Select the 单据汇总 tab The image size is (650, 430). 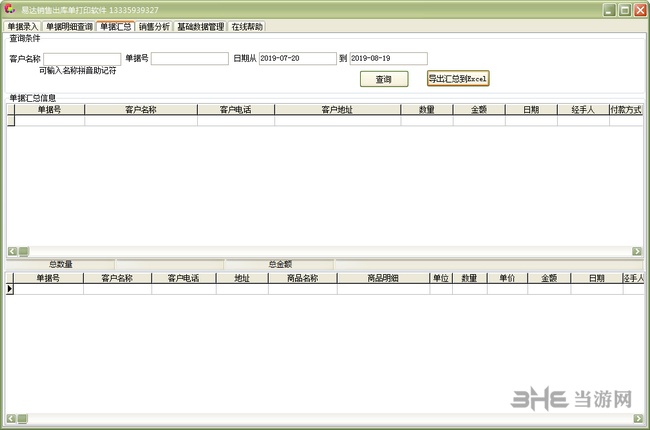tap(116, 27)
